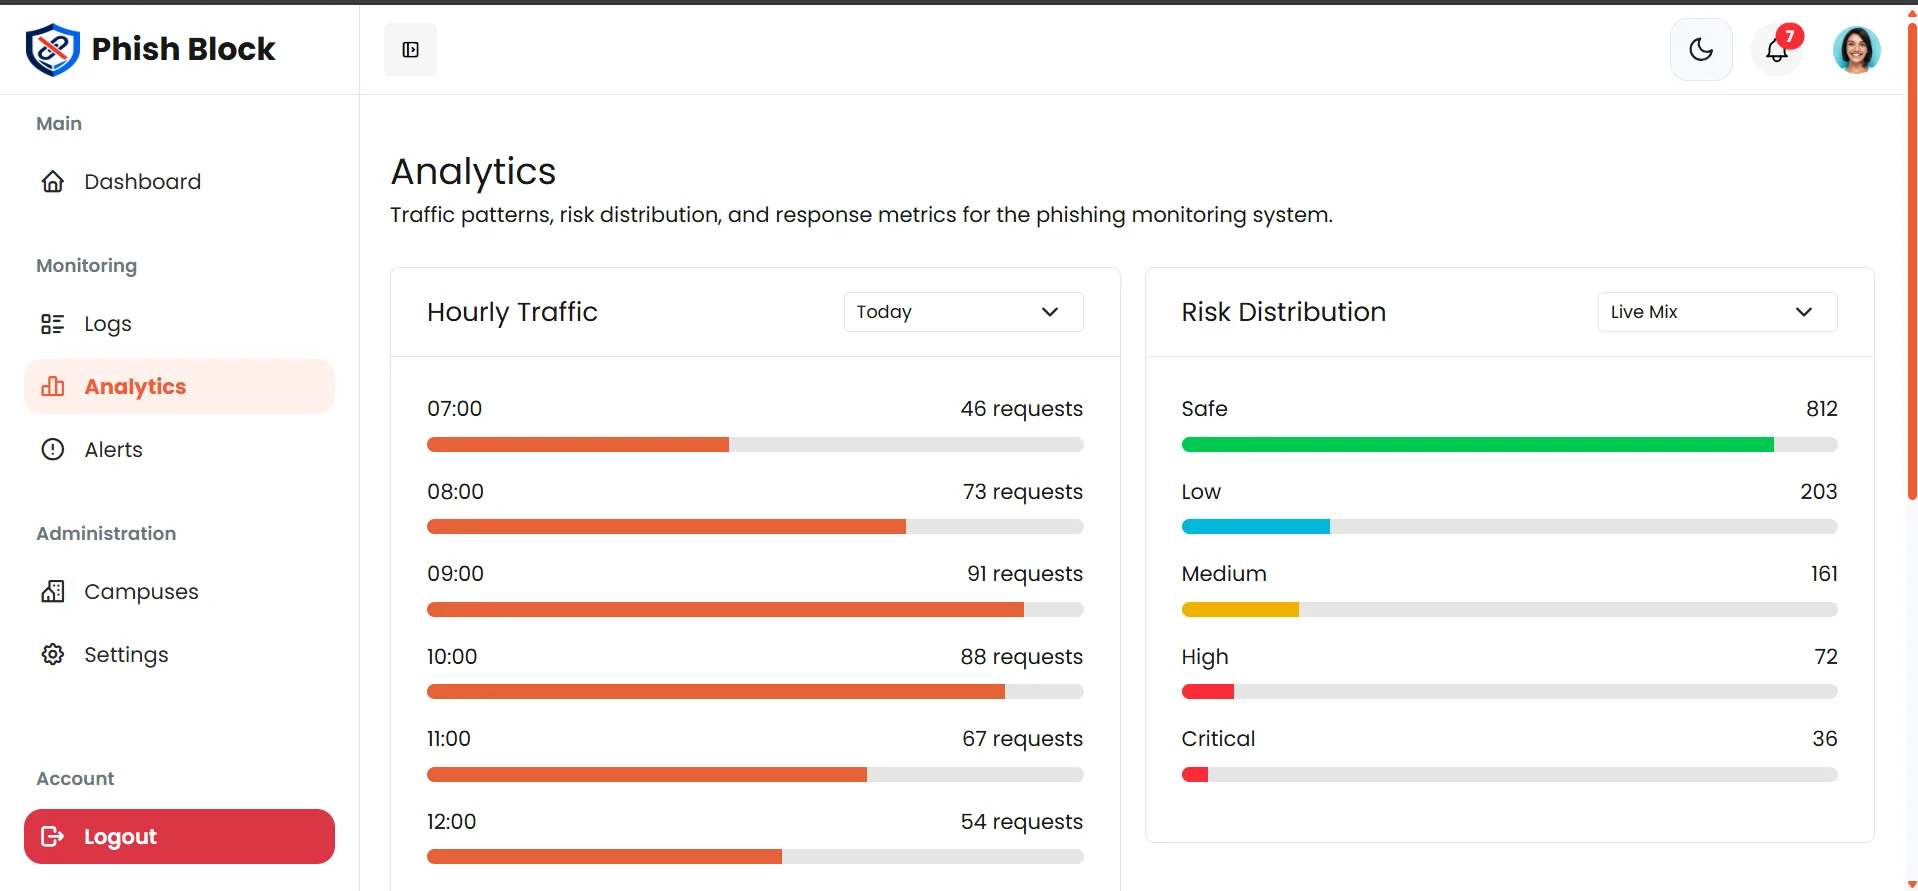Click the Campuses building icon
Screen dimensions: 1918x891
53,591
